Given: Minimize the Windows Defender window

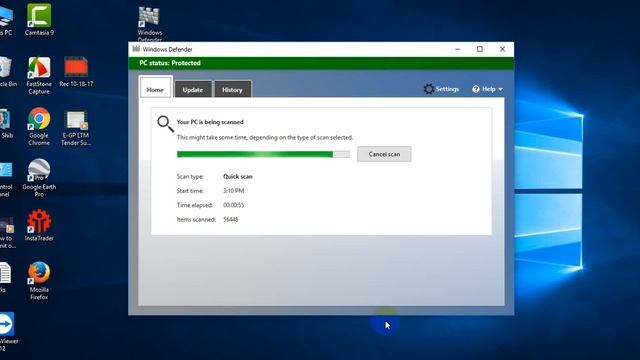Looking at the screenshot, I should [x=458, y=49].
